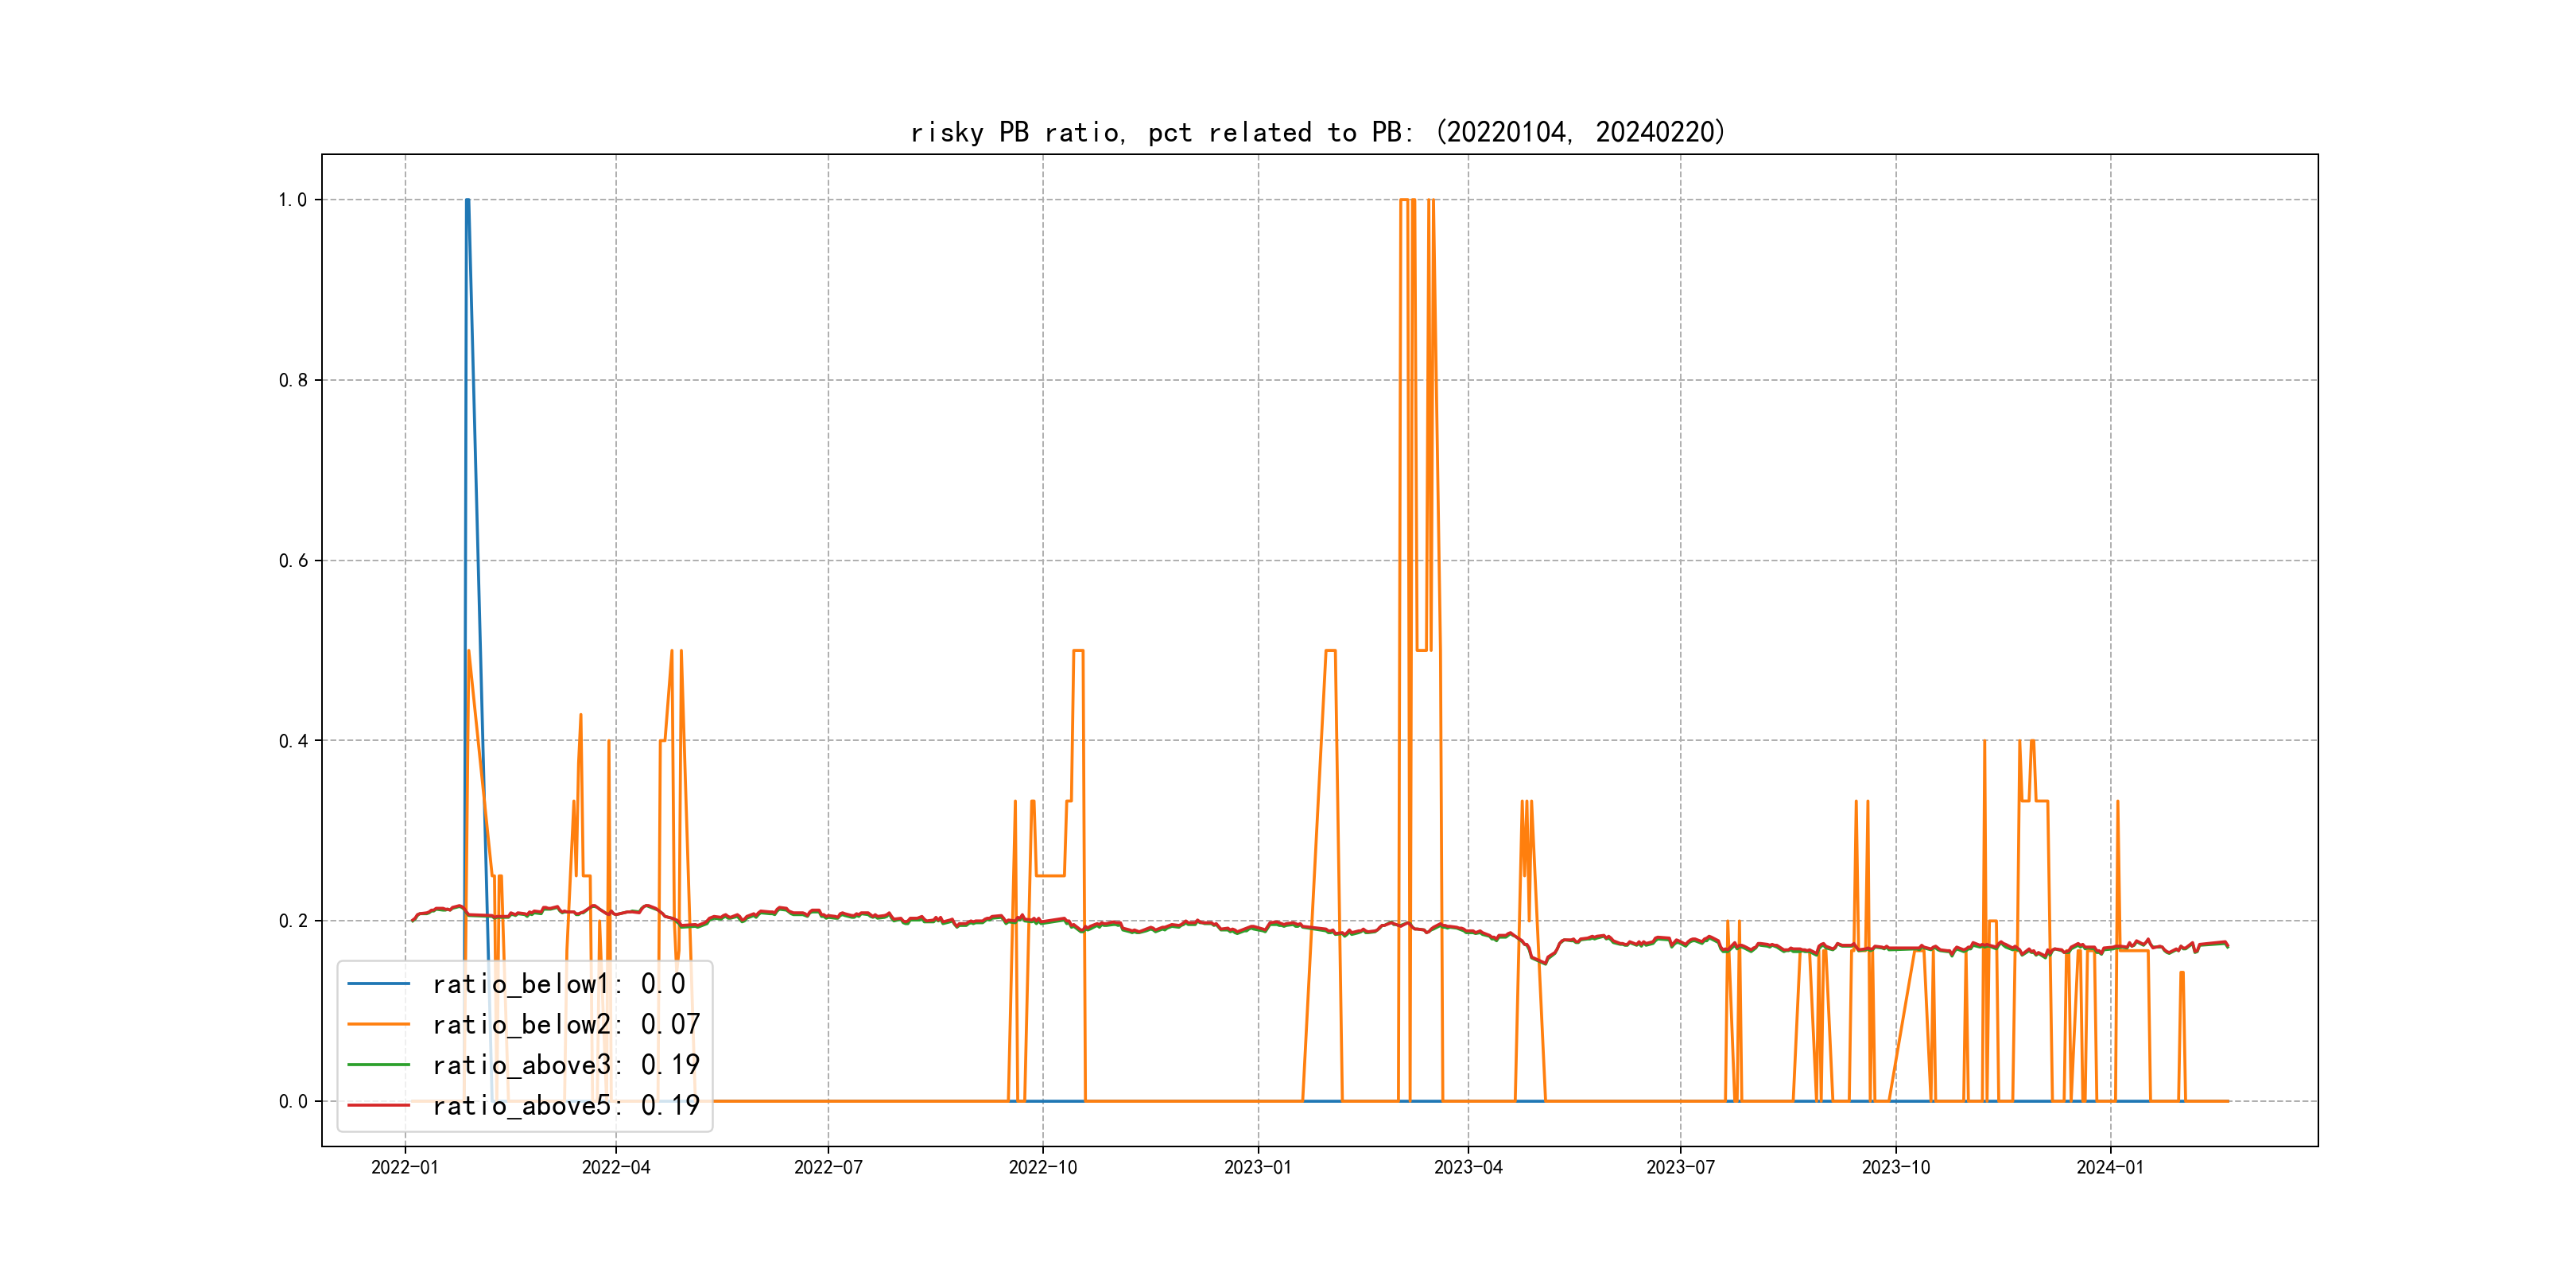Viewport: 2576px width, 1288px height.
Task: Click the 0.2 y-axis tick label
Action: click(x=293, y=921)
